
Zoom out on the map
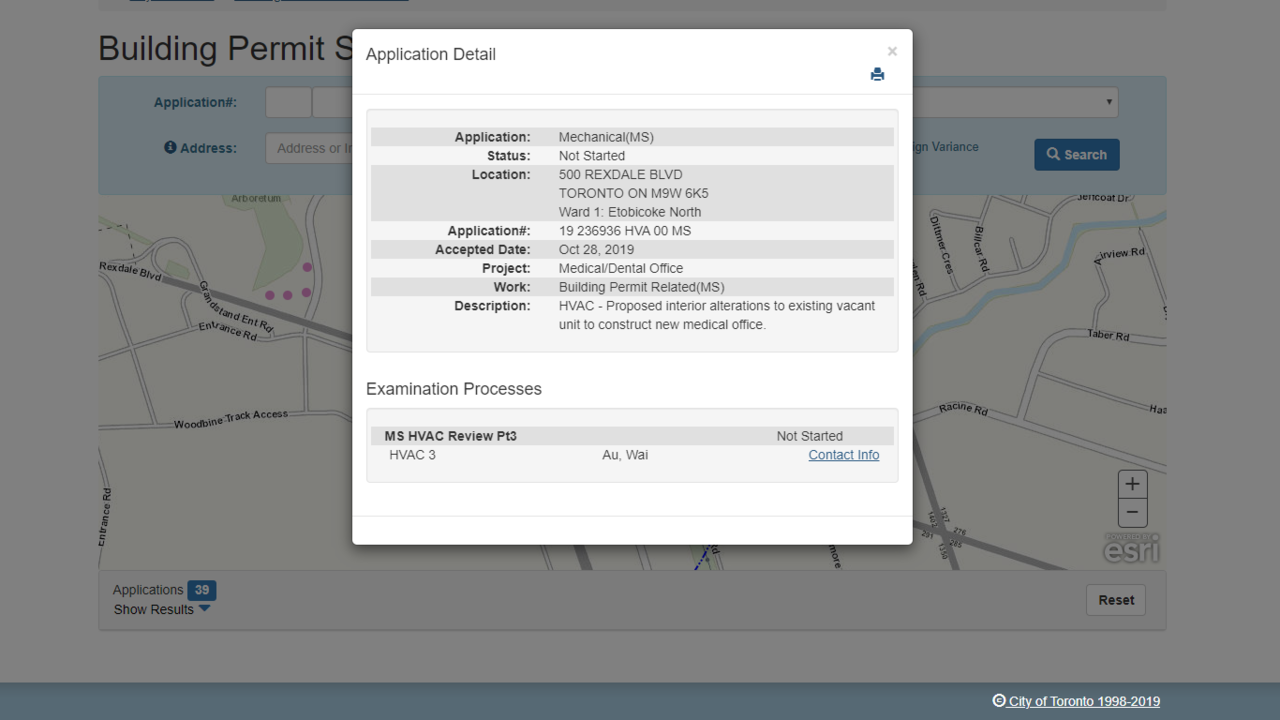click(1132, 513)
